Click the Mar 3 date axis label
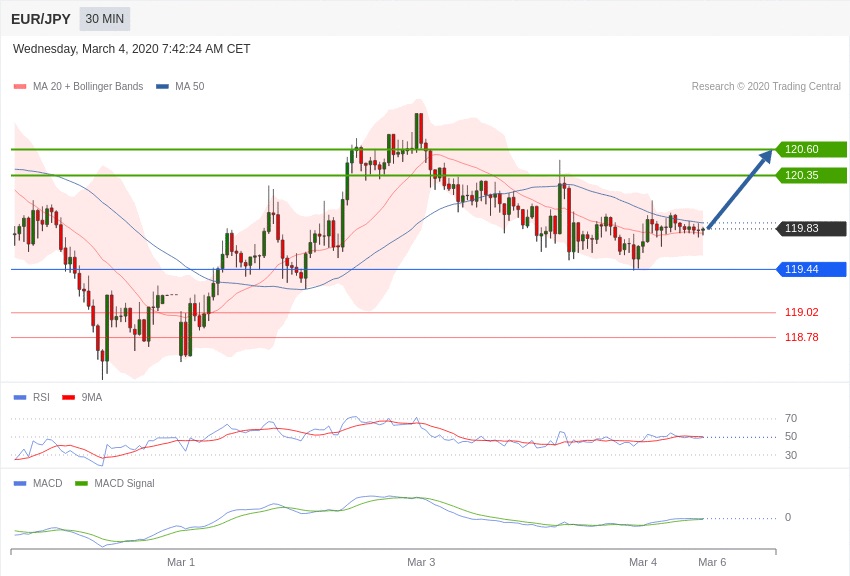The image size is (850, 576). 421,562
